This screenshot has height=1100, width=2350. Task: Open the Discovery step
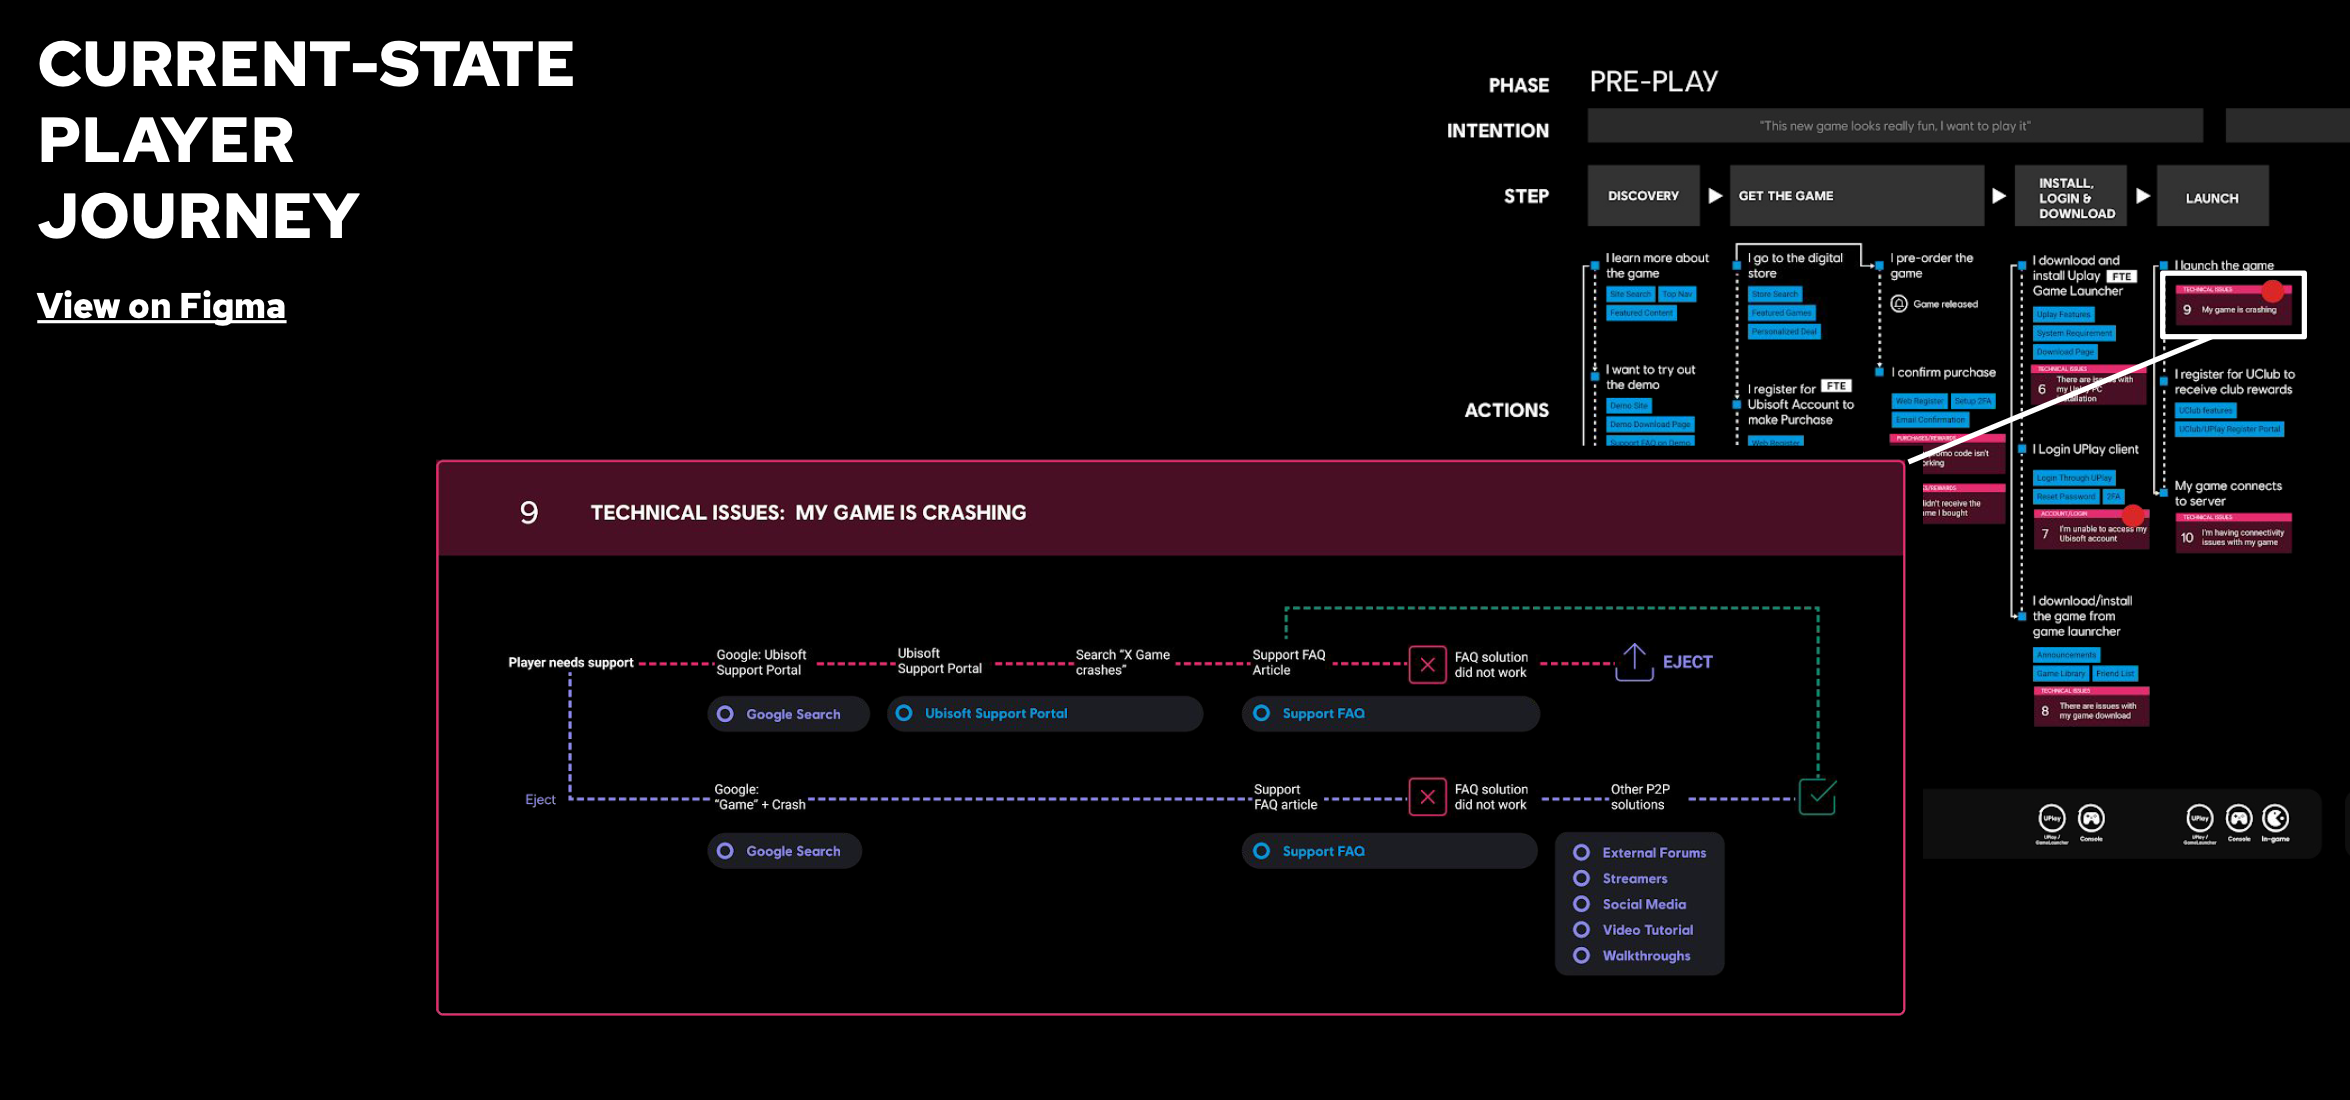point(1643,196)
